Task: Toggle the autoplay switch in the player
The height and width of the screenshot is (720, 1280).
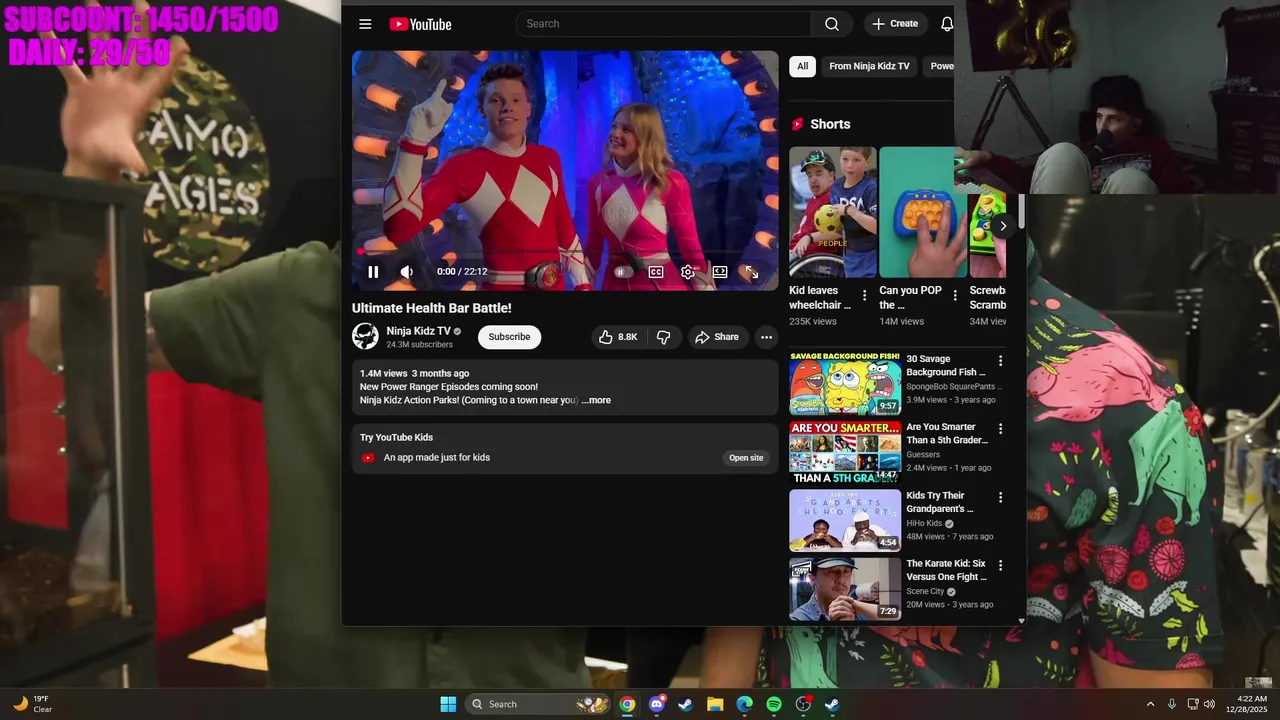Action: point(622,272)
